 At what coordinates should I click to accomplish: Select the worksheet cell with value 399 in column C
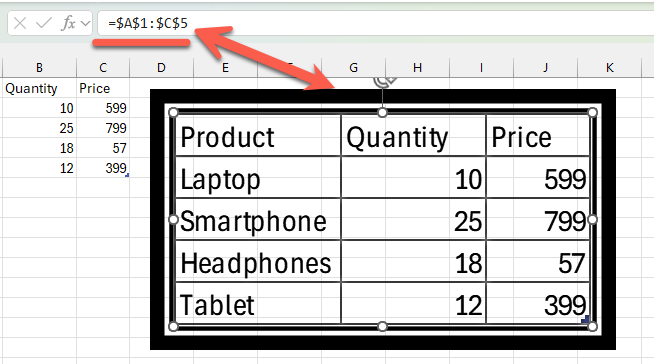click(x=103, y=168)
